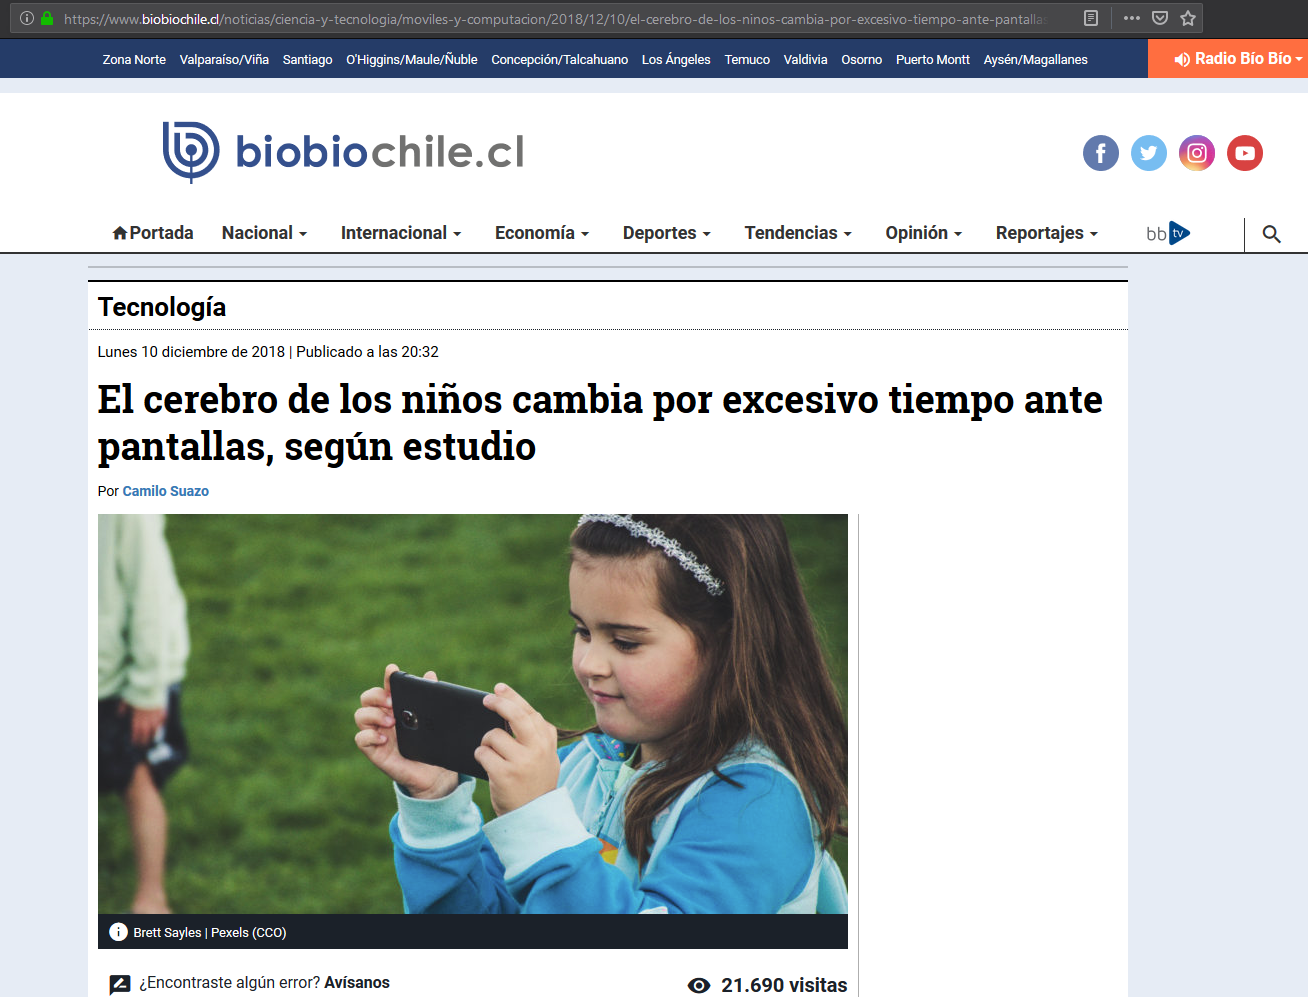This screenshot has width=1308, height=997.
Task: Open author link Camilo Suazo
Action: pos(166,491)
